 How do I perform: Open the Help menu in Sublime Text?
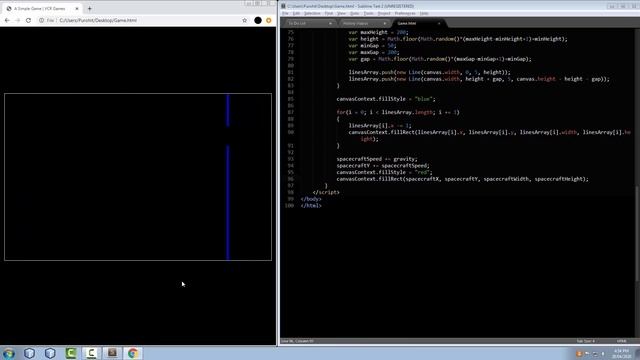(424, 13)
